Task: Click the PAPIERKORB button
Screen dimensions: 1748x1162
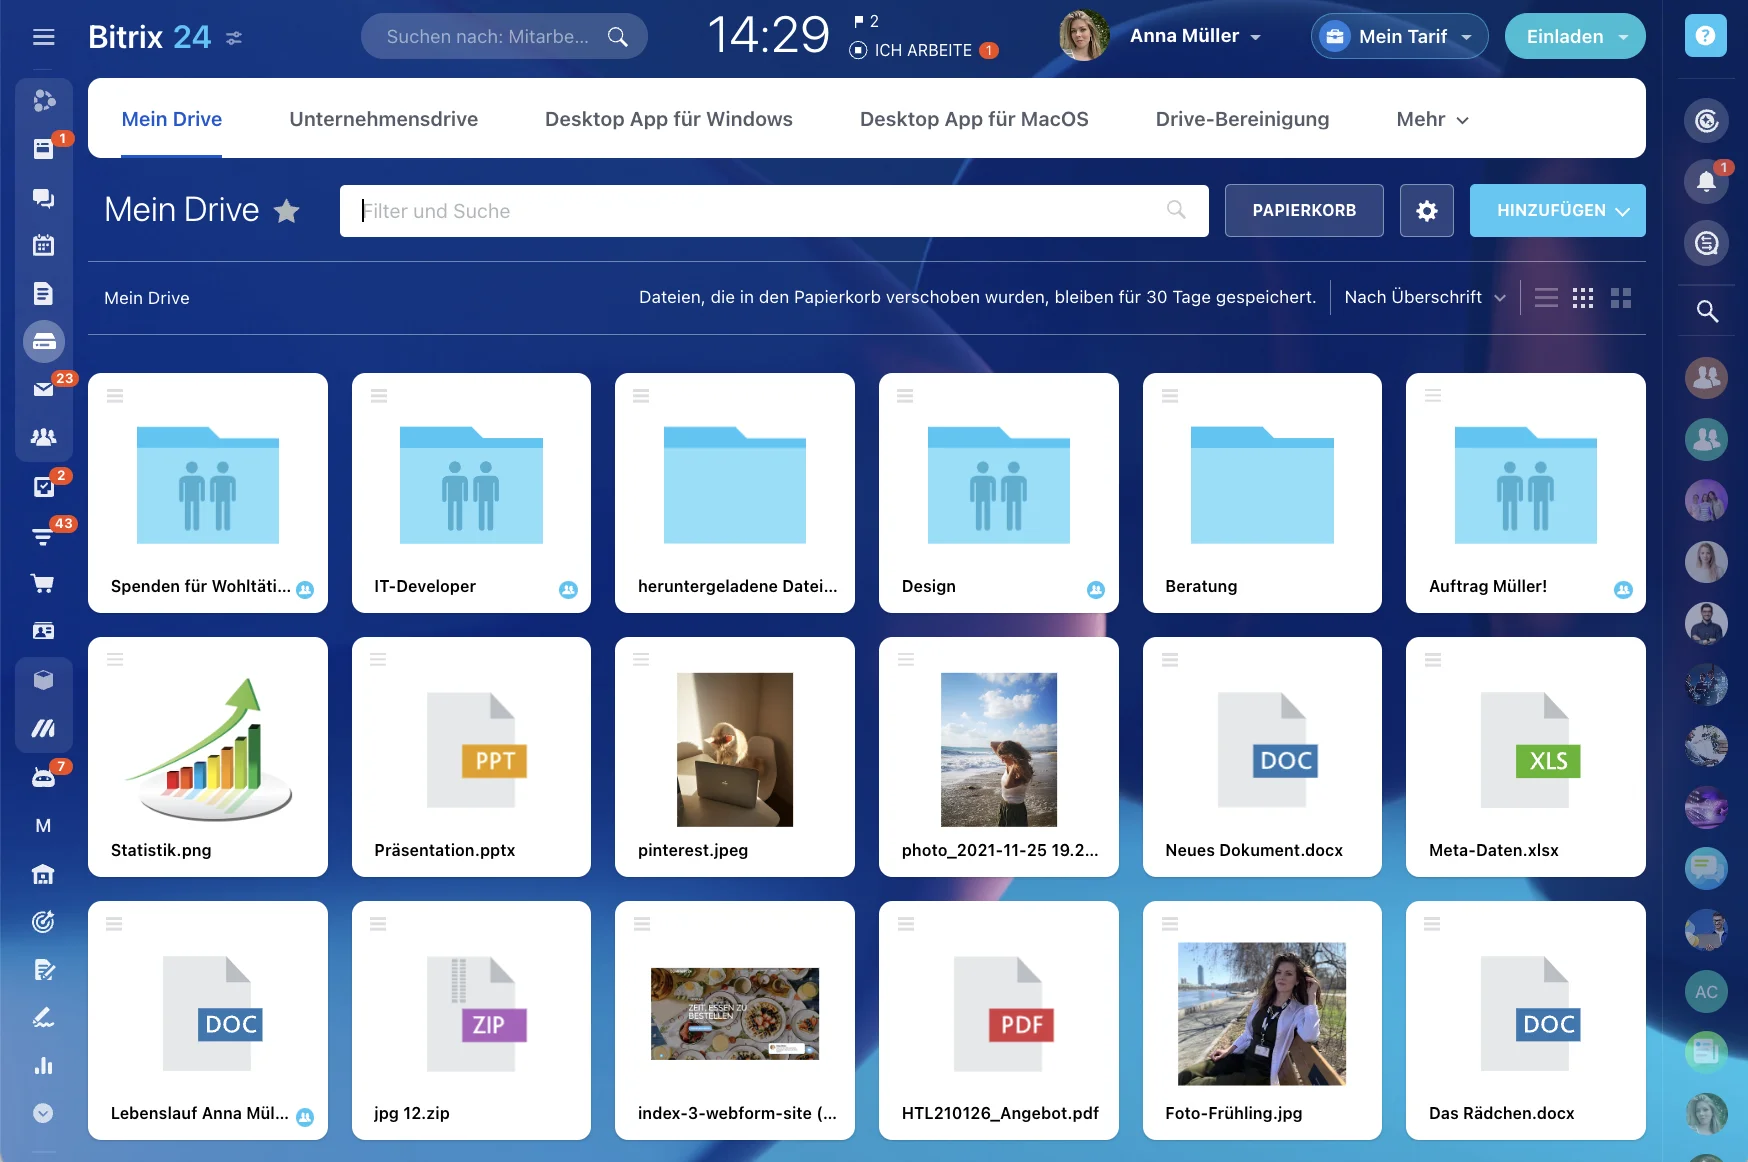Action: (x=1303, y=210)
